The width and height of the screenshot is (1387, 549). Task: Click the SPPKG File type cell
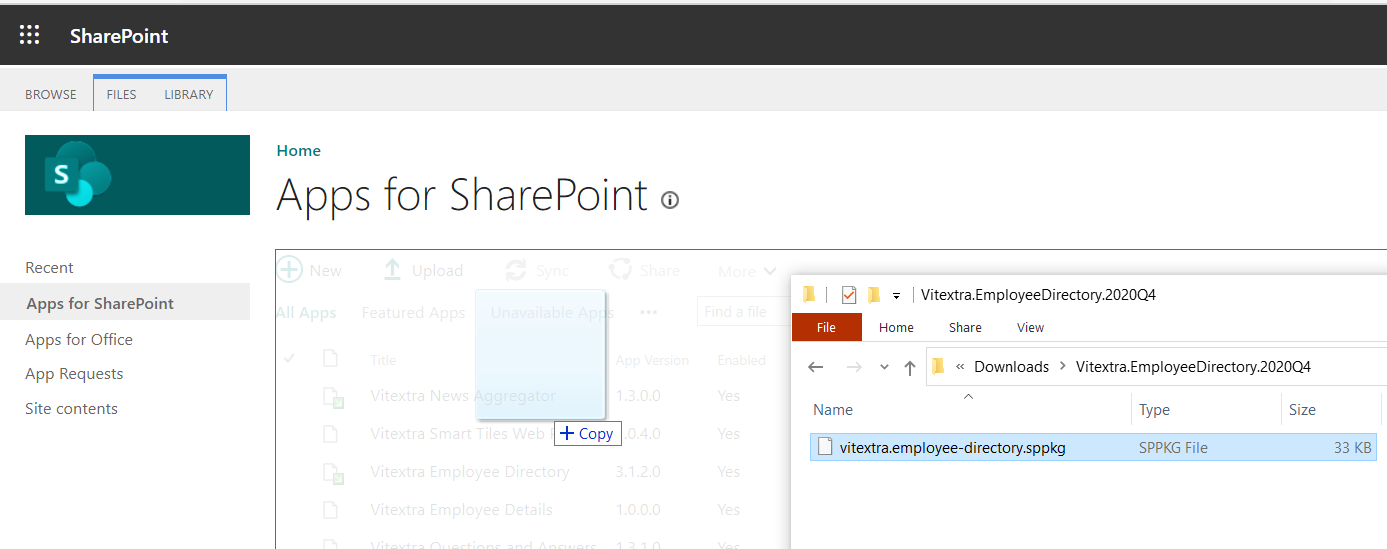pyautogui.click(x=1173, y=448)
